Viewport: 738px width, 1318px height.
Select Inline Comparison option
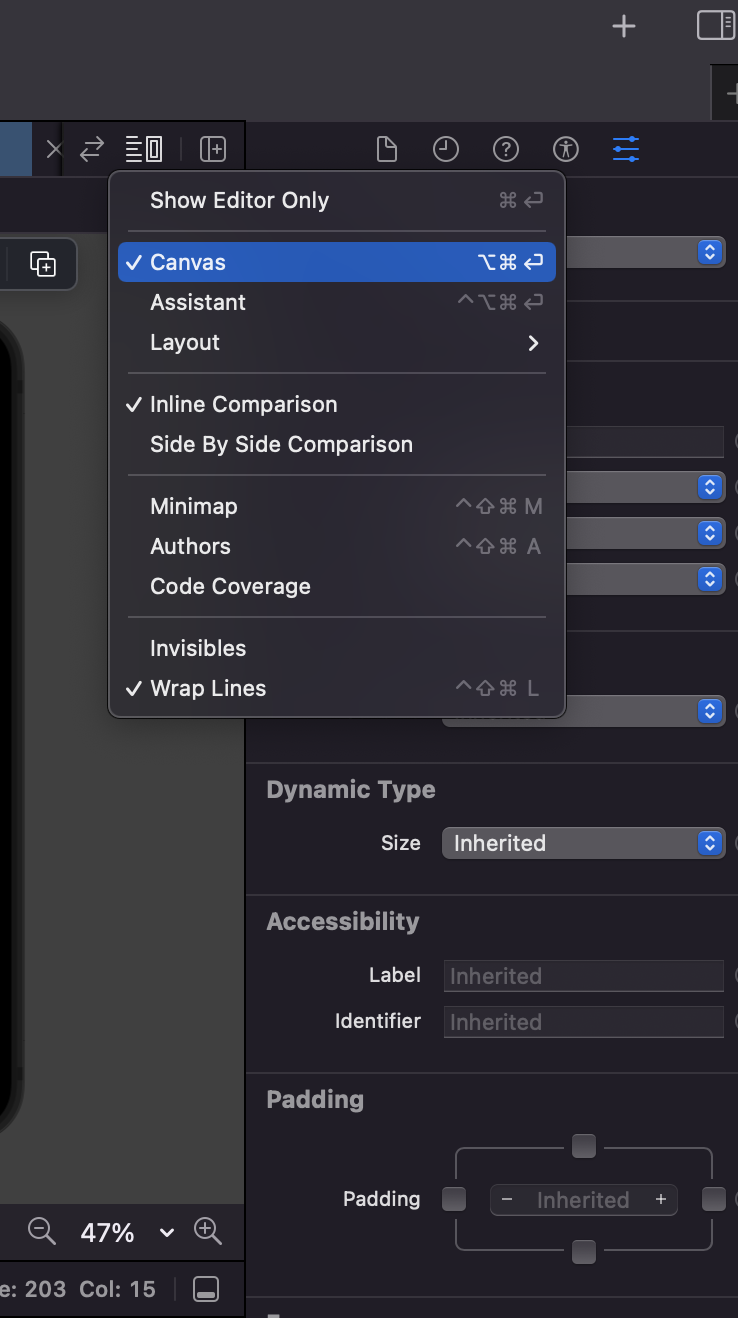337,404
